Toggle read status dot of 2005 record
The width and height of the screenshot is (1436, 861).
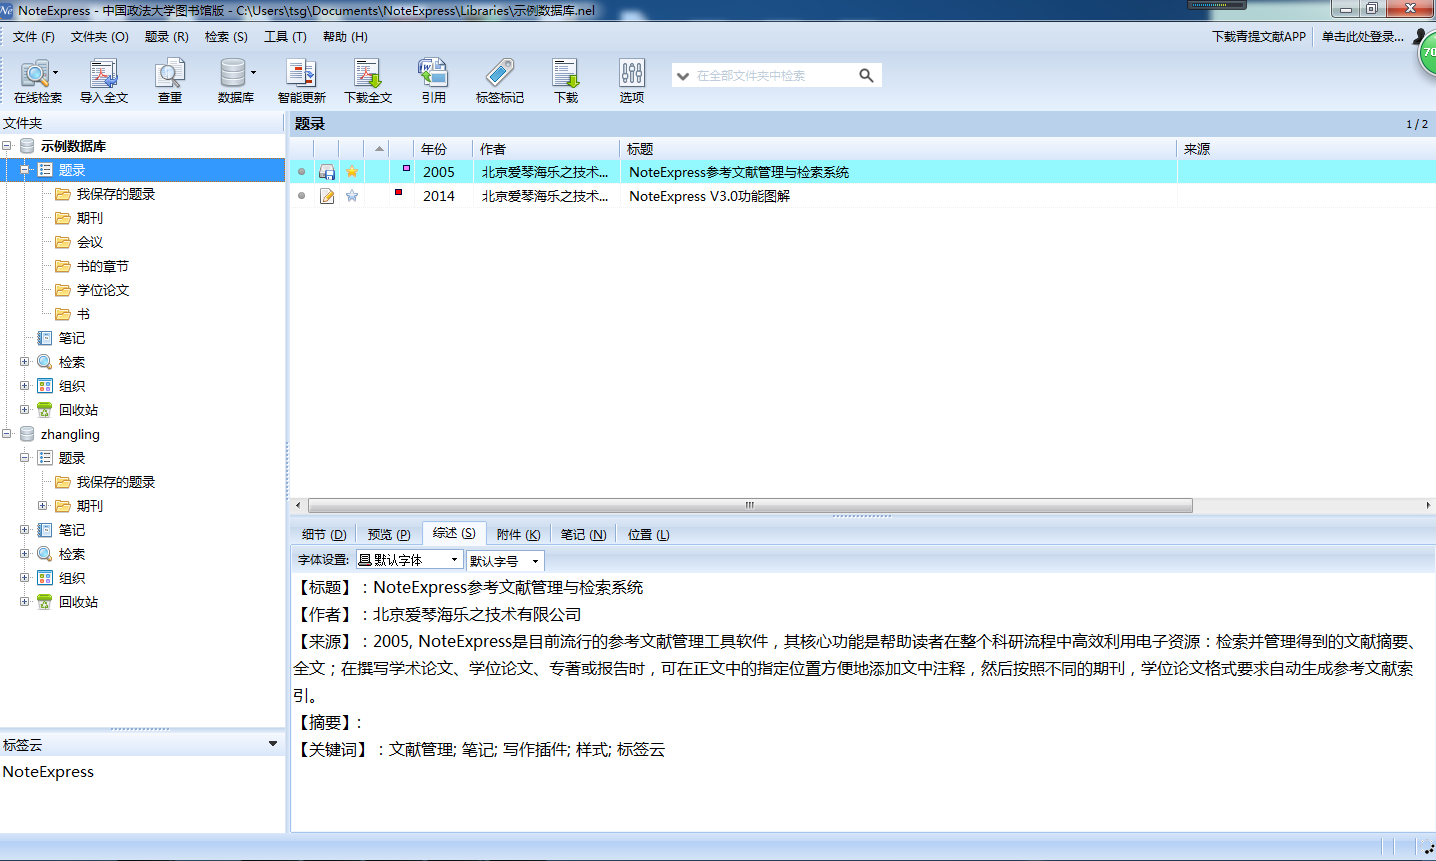tap(301, 172)
